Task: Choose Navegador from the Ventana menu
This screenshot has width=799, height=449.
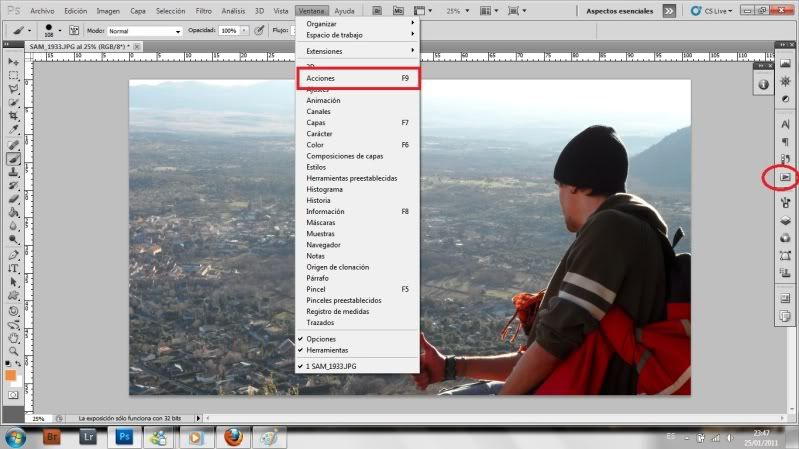Action: tap(358, 245)
